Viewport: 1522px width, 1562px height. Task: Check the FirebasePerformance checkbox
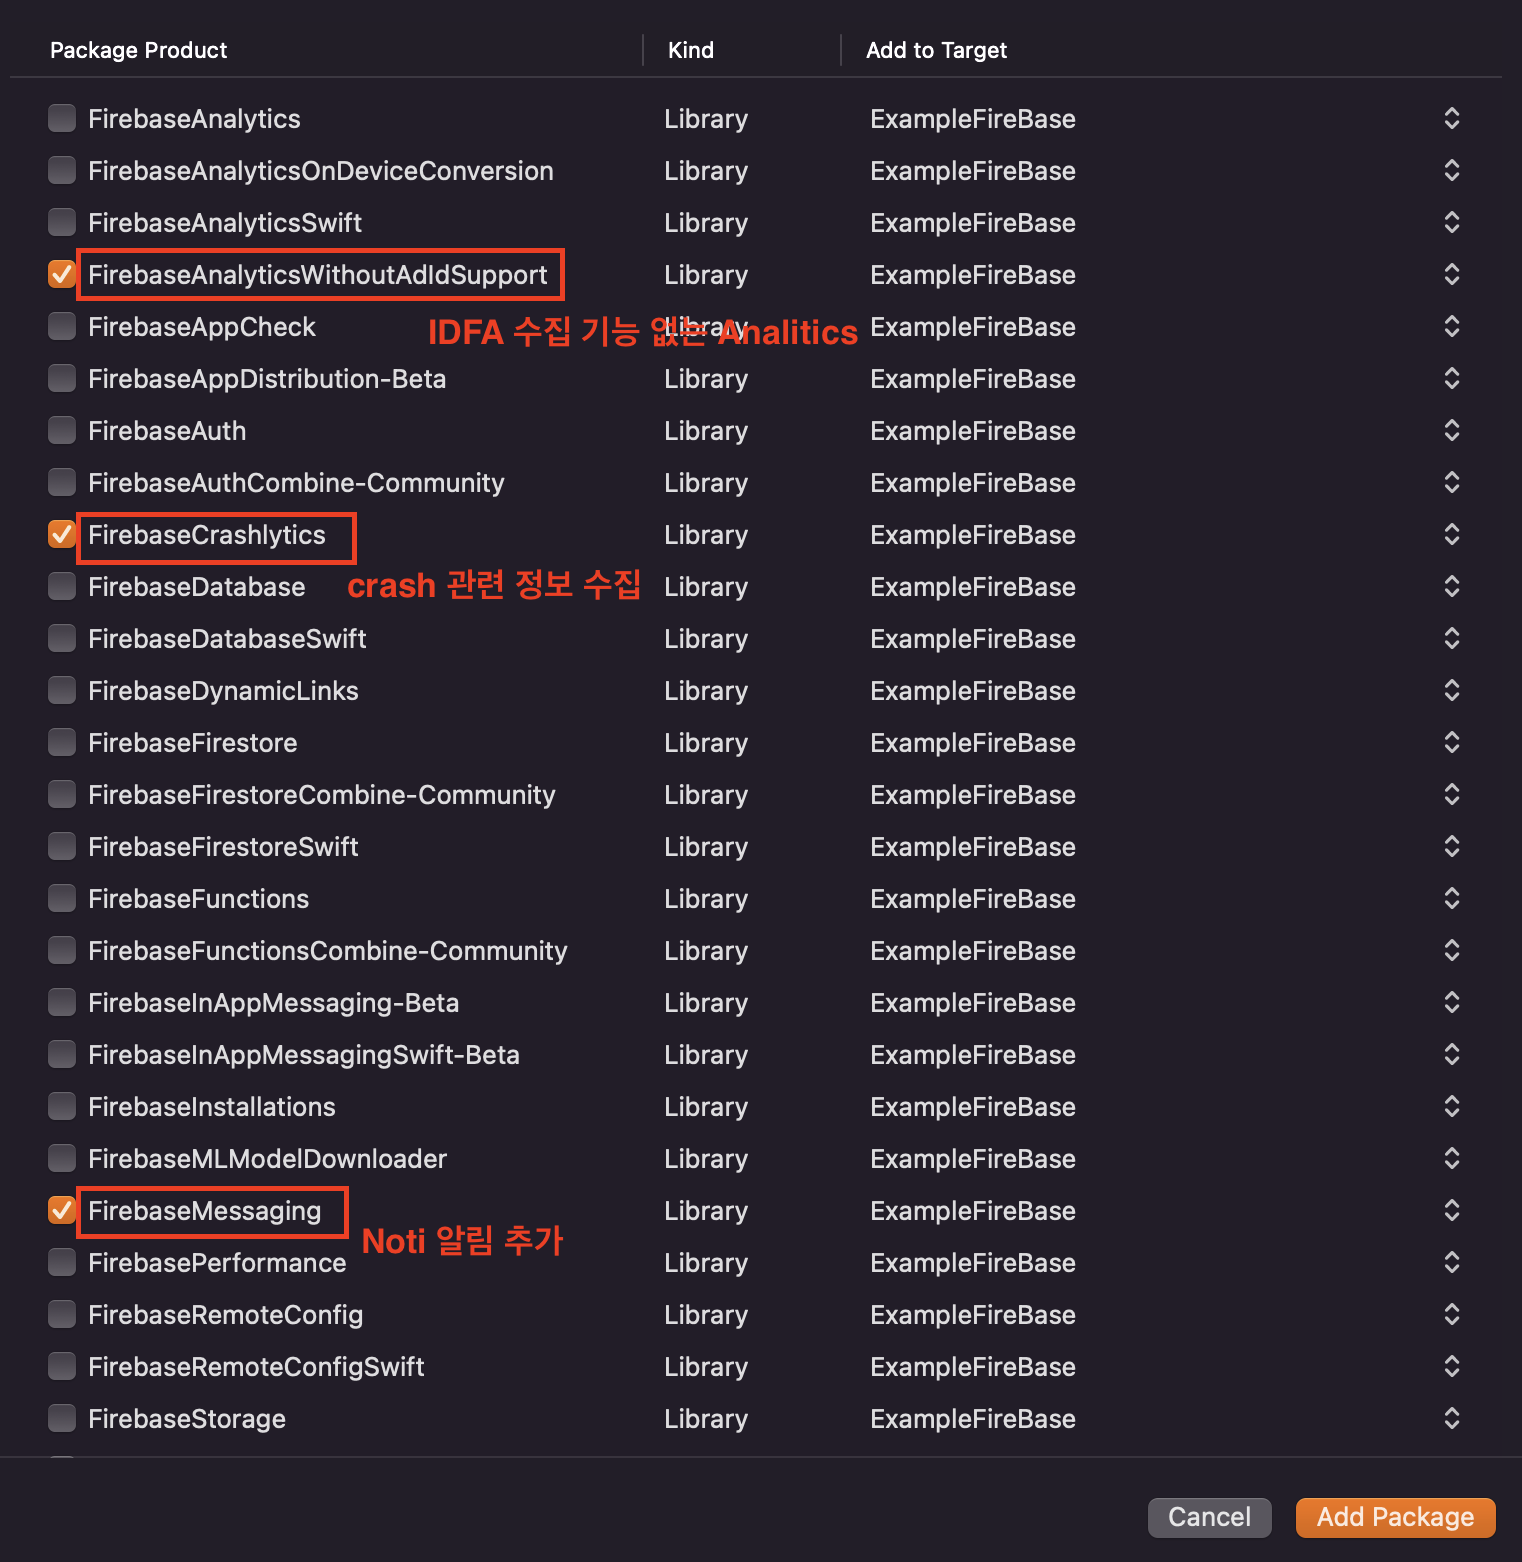pyautogui.click(x=62, y=1262)
